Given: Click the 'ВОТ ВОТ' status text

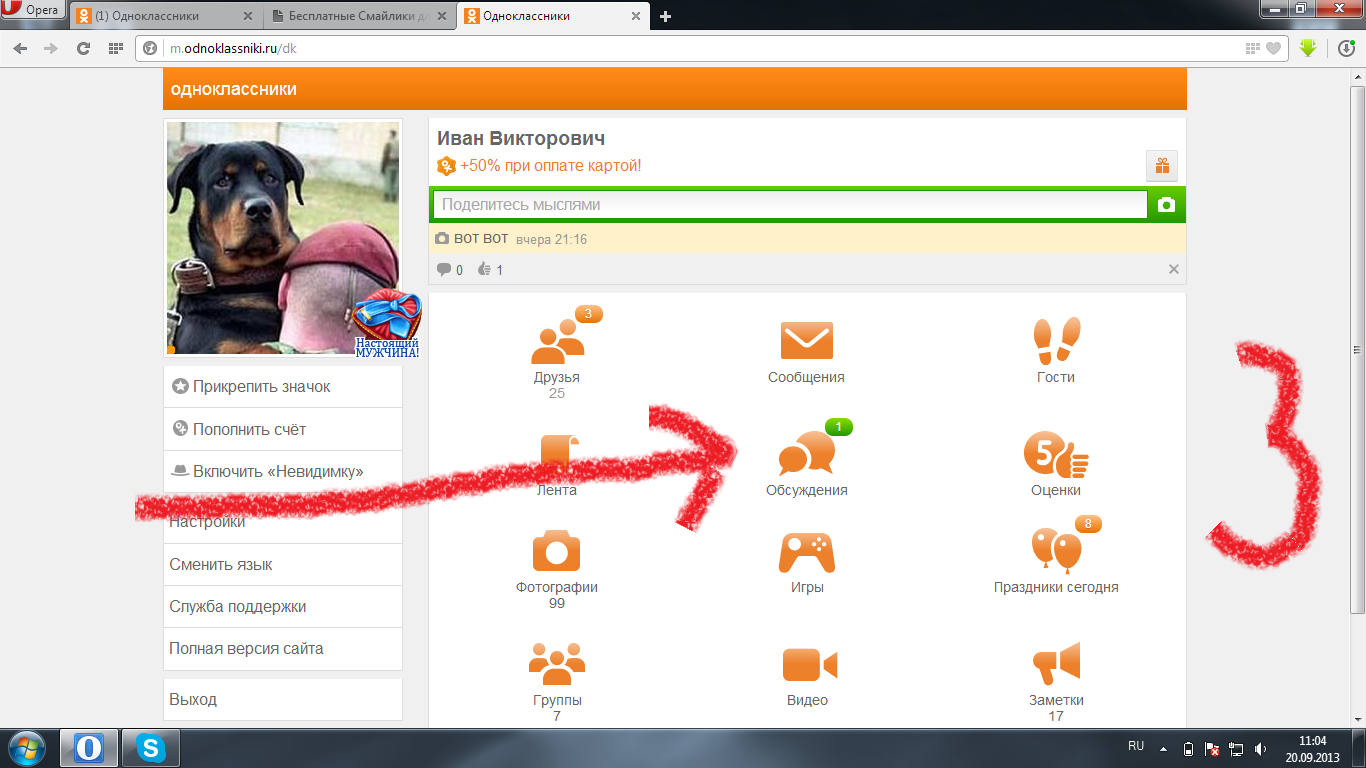Looking at the screenshot, I should (x=481, y=240).
